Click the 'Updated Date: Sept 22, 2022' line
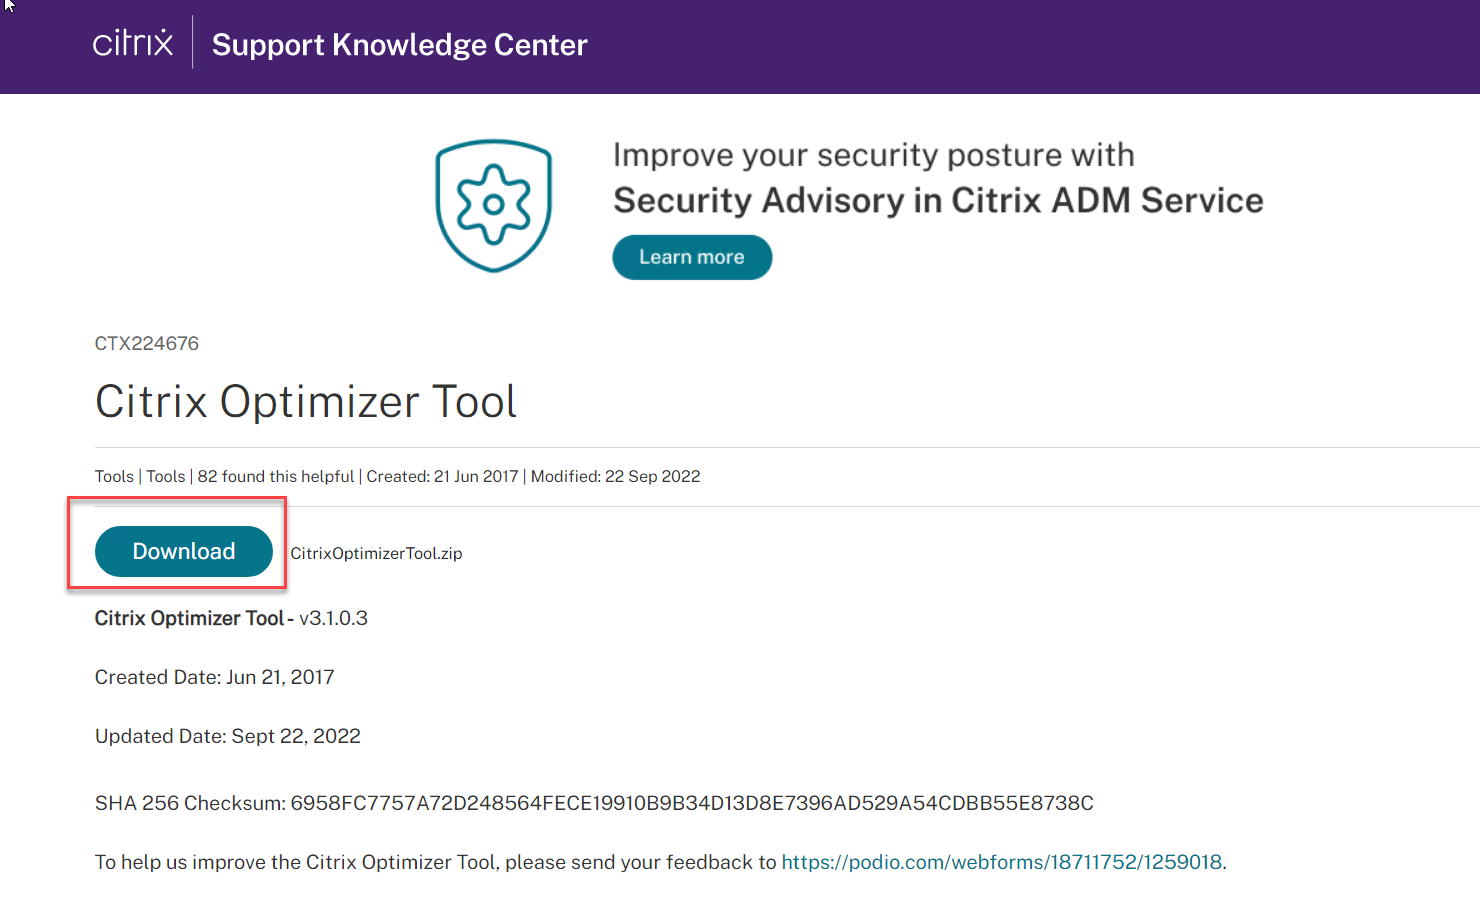The height and width of the screenshot is (906, 1480). tap(228, 736)
